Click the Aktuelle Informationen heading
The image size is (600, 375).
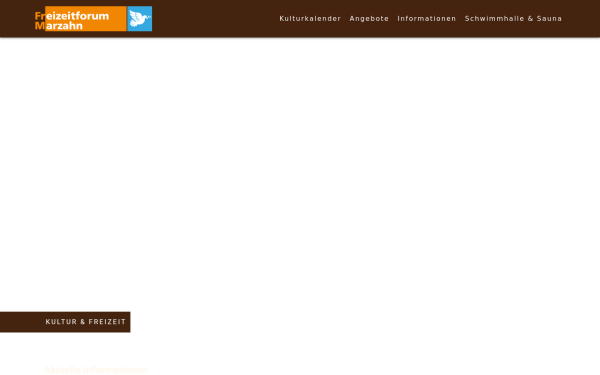95,370
